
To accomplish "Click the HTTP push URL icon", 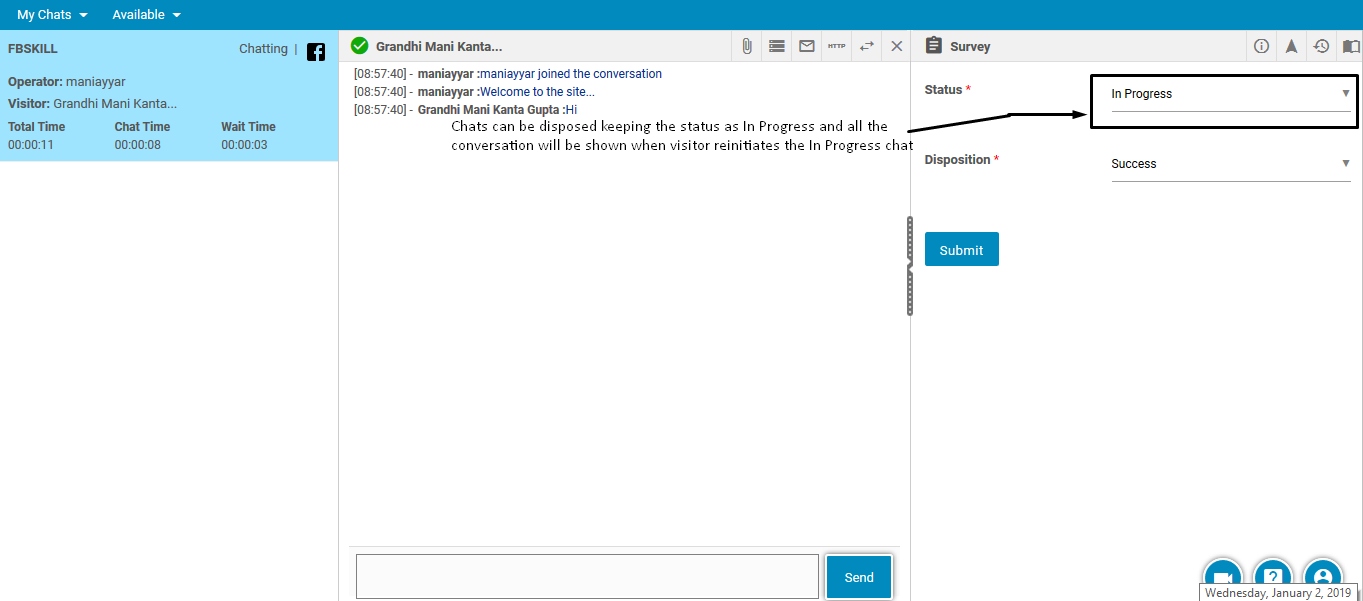I will tap(836, 46).
